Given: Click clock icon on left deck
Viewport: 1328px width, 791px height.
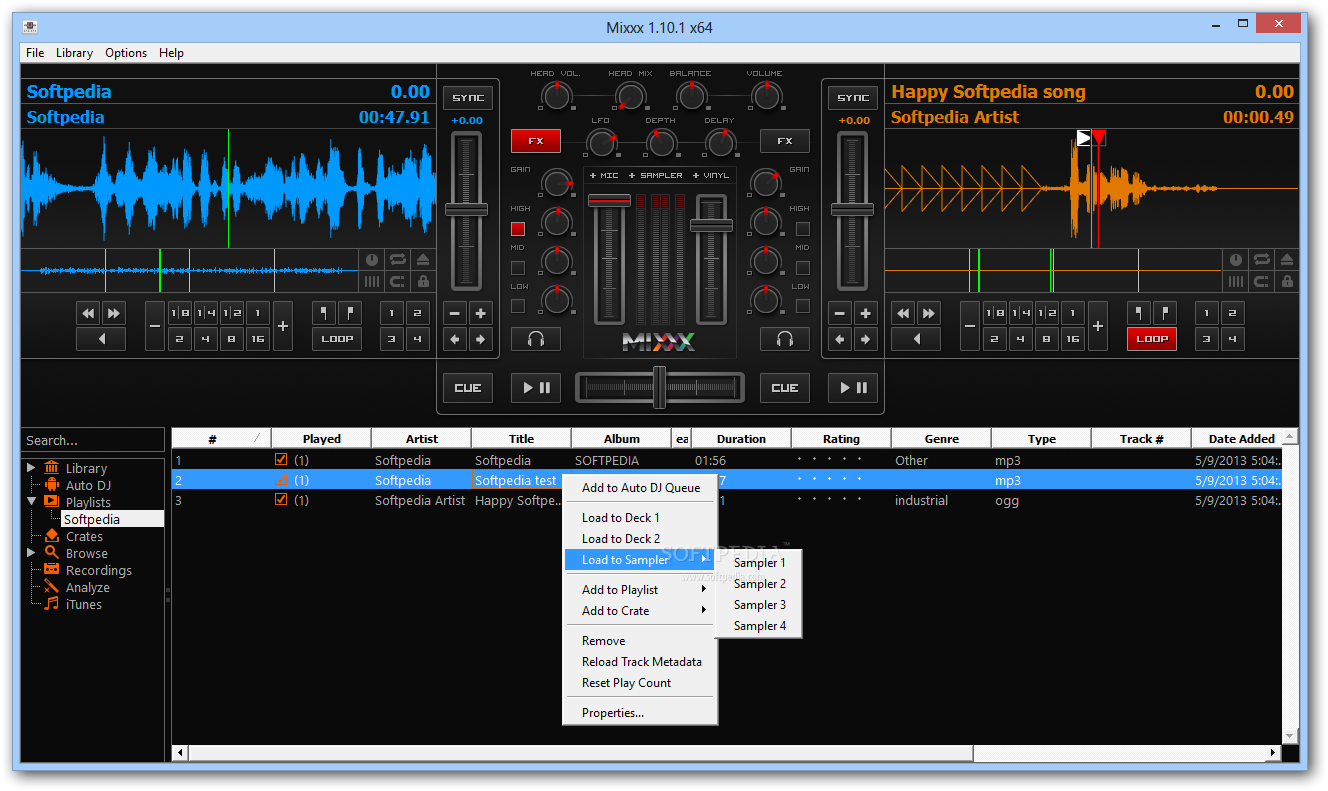Looking at the screenshot, I should click(371, 260).
